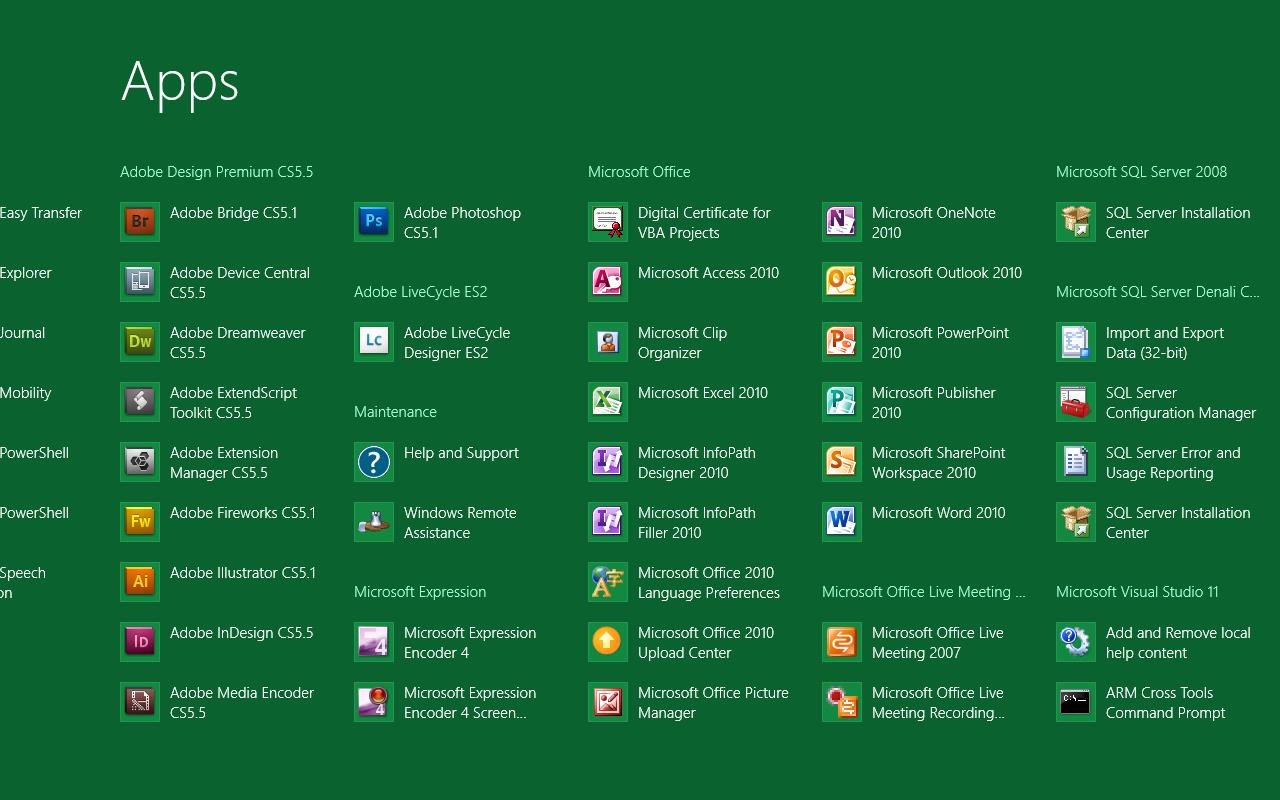Screen dimensions: 1280x800
Task: Launch the Microsoft Outlook 2010 icon
Action: coord(842,282)
